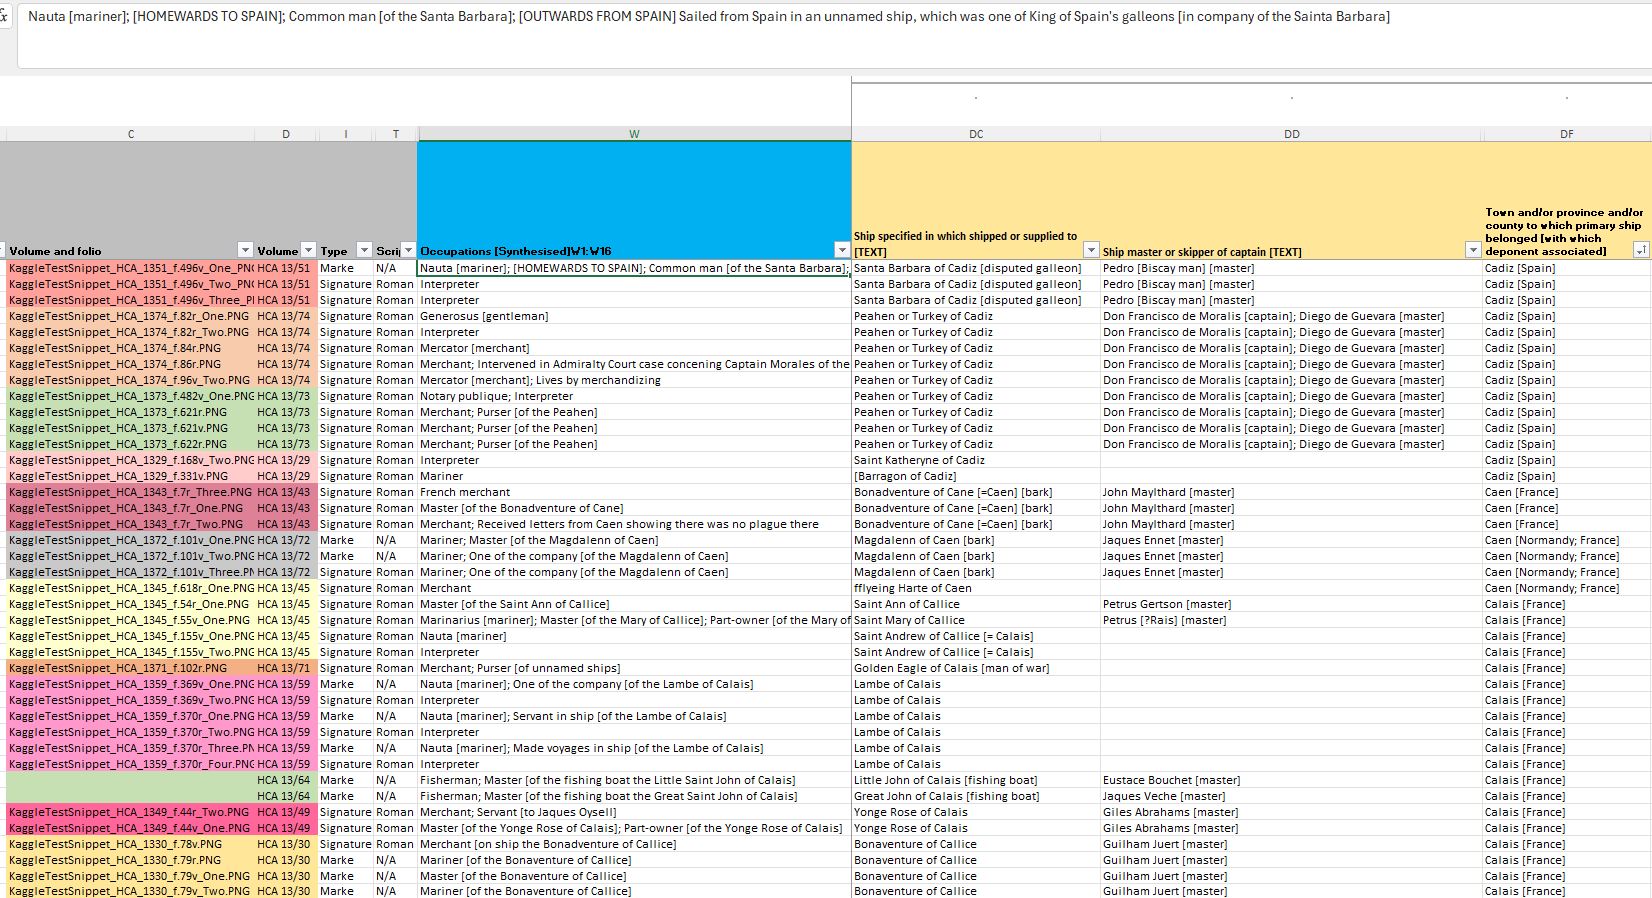Click the 'KaggleTestSnippet_HCA_1371_f.102r.PNG' cell

click(x=118, y=668)
